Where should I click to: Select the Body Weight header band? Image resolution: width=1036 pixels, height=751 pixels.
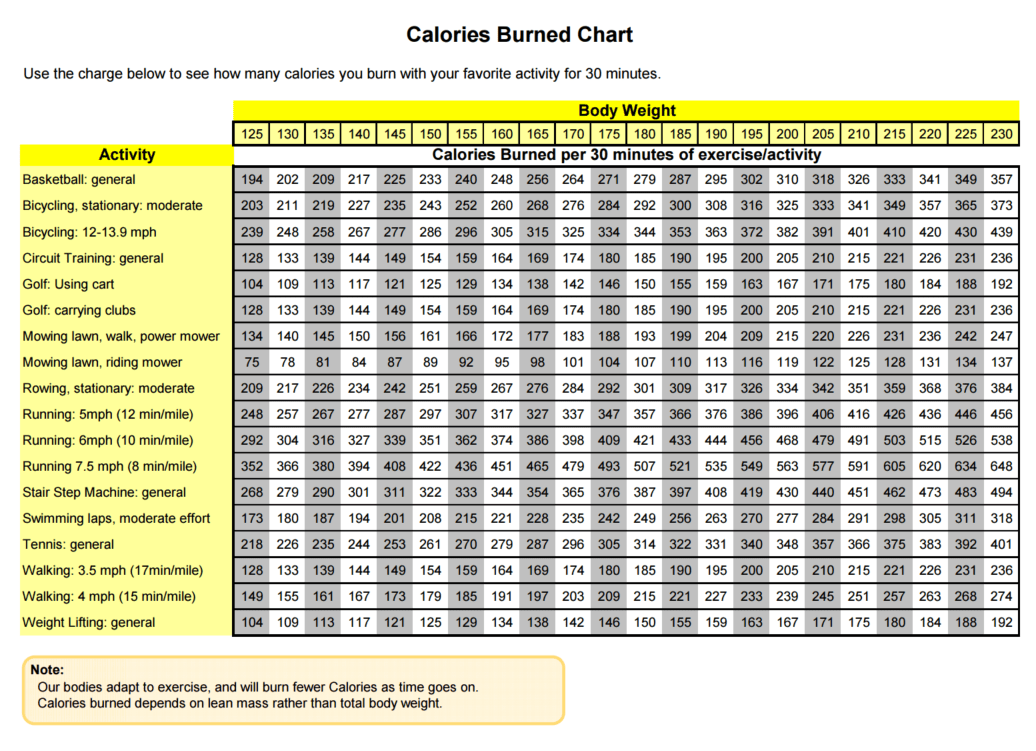pyautogui.click(x=626, y=110)
